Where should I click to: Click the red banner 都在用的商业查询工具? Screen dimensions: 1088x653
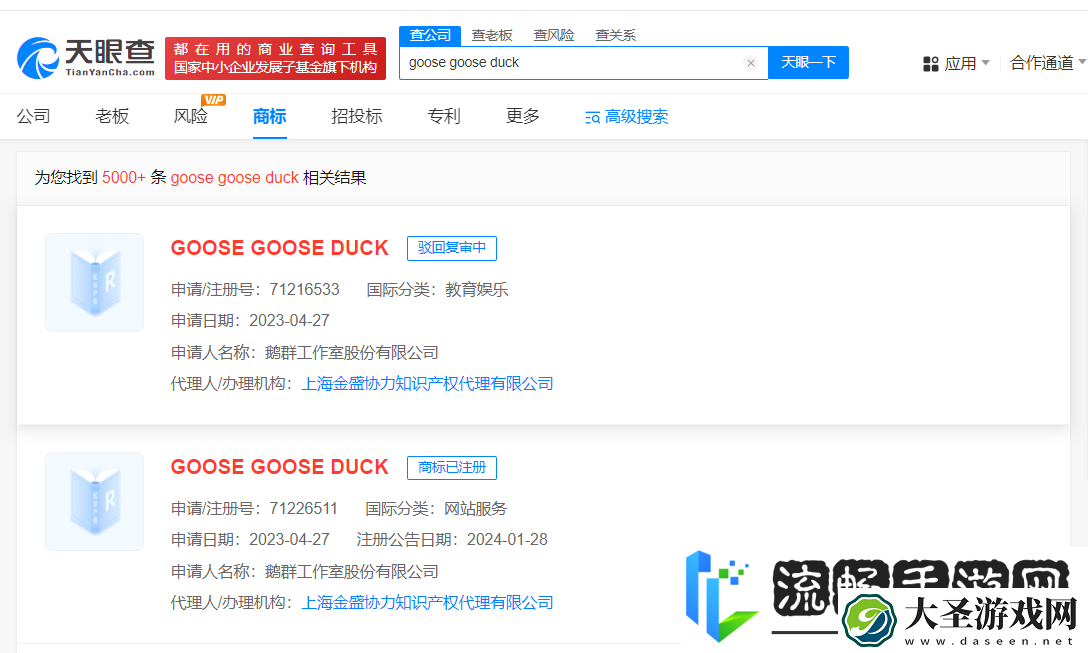275,58
